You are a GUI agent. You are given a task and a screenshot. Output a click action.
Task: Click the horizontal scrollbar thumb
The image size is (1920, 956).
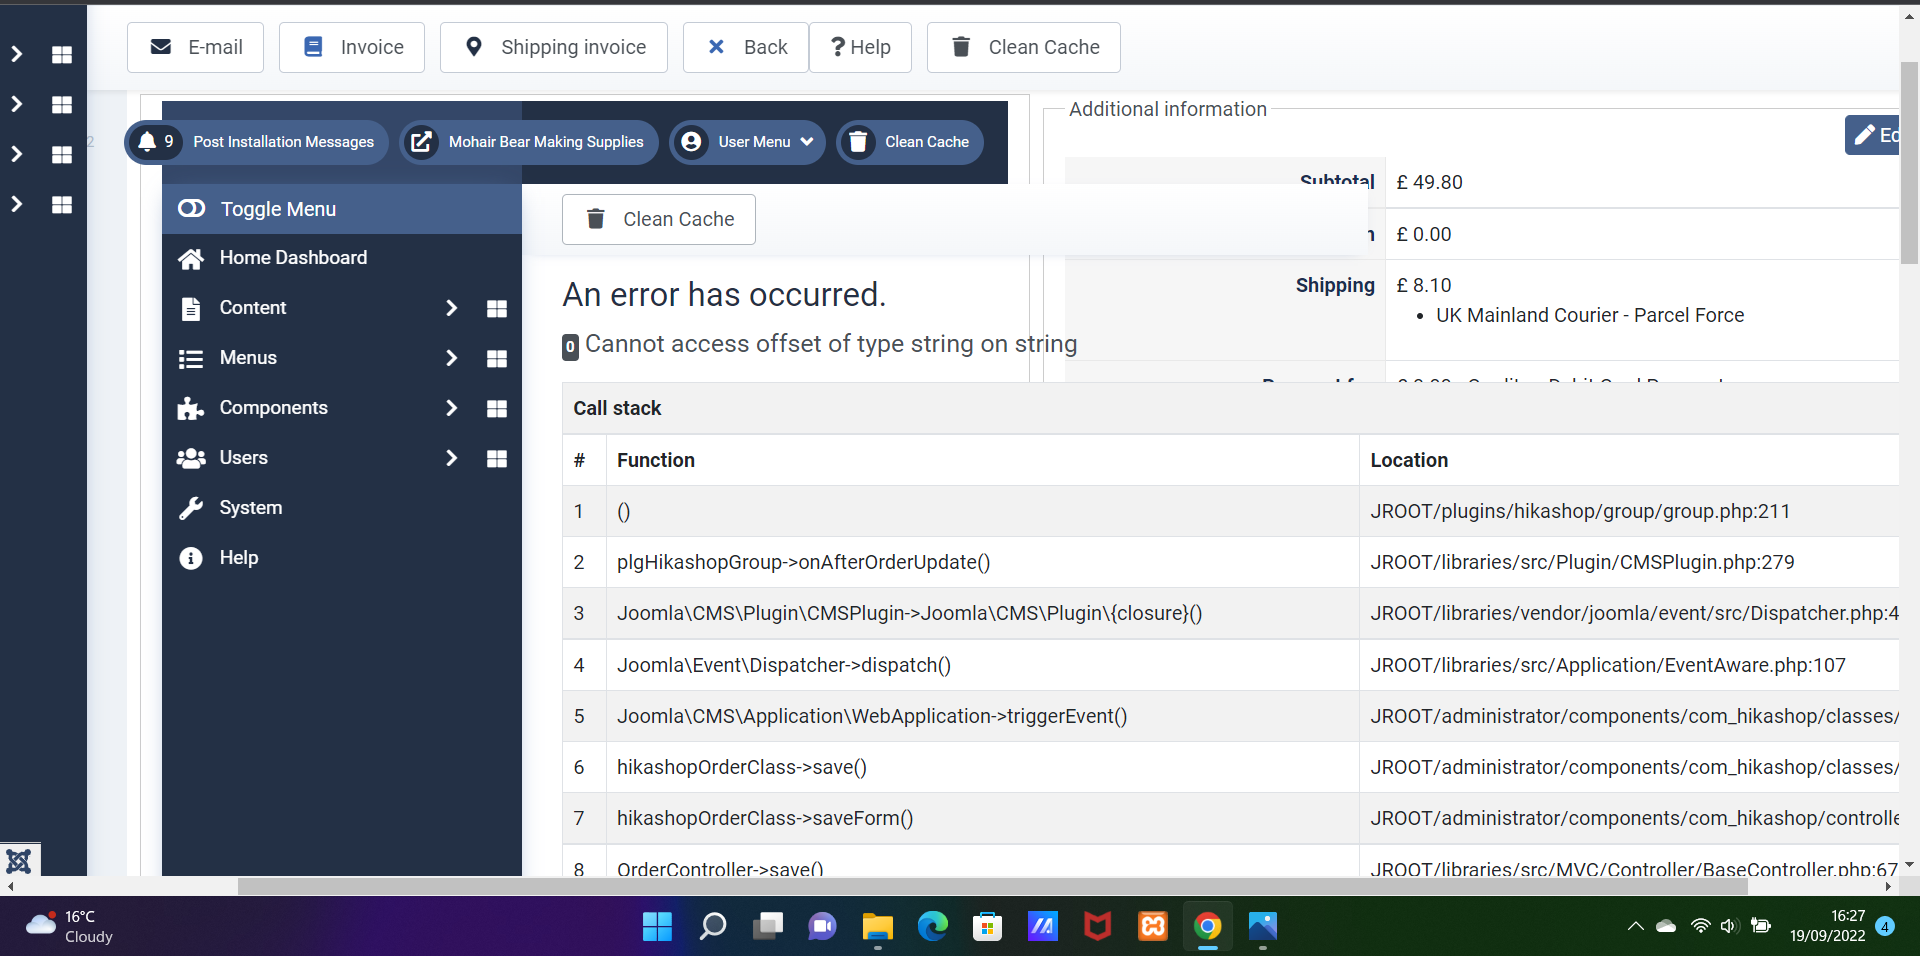coord(992,886)
